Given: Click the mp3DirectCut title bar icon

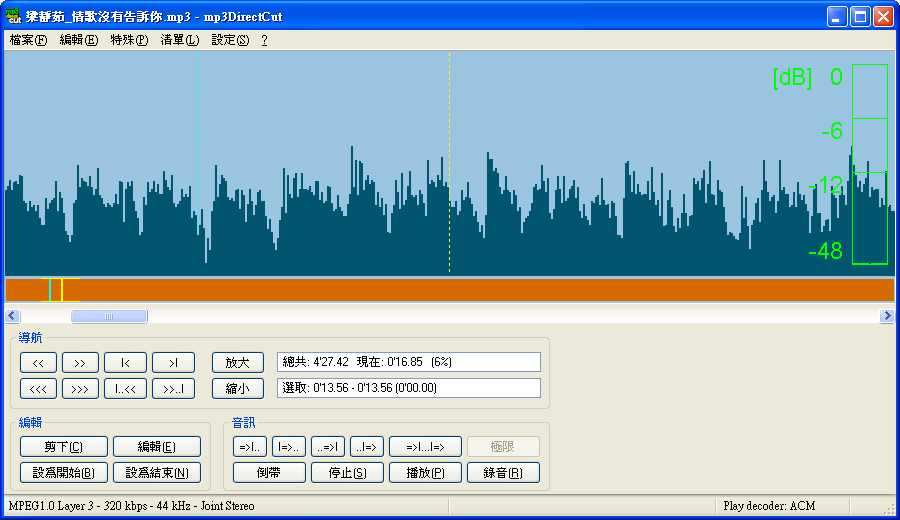Looking at the screenshot, I should (x=14, y=17).
